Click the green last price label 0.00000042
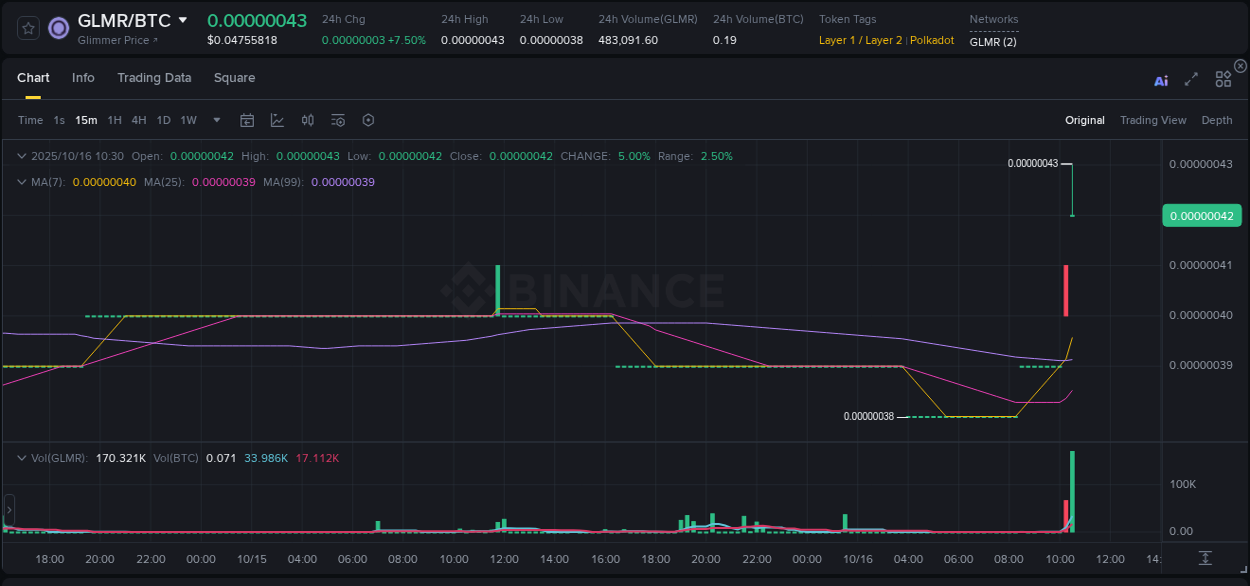This screenshot has height=586, width=1250. [1202, 215]
